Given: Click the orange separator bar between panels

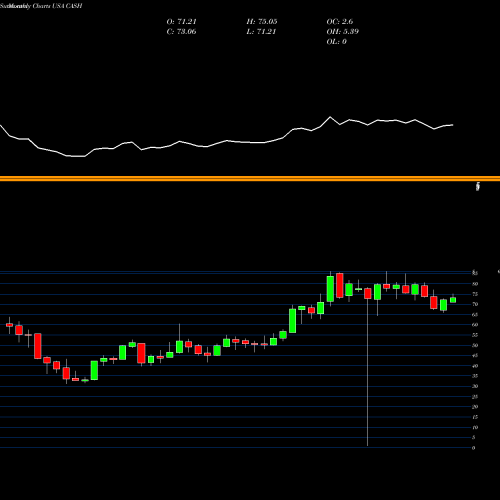Looking at the screenshot, I should (x=250, y=179).
